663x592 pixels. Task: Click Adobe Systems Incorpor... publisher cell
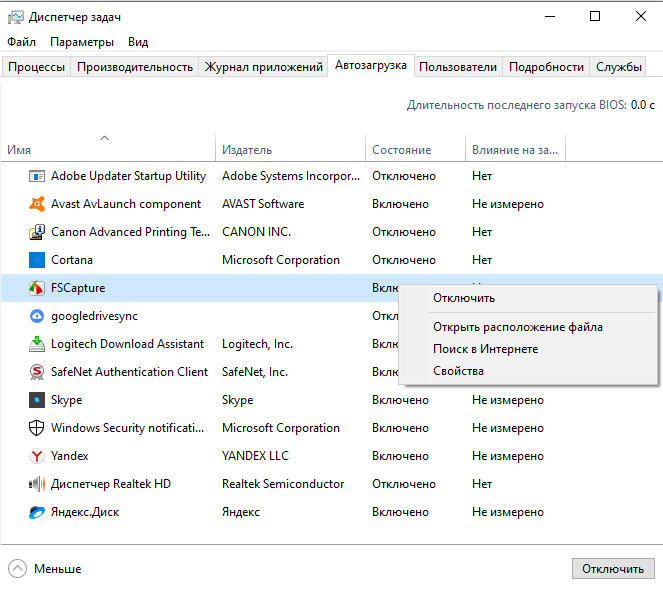(x=291, y=176)
